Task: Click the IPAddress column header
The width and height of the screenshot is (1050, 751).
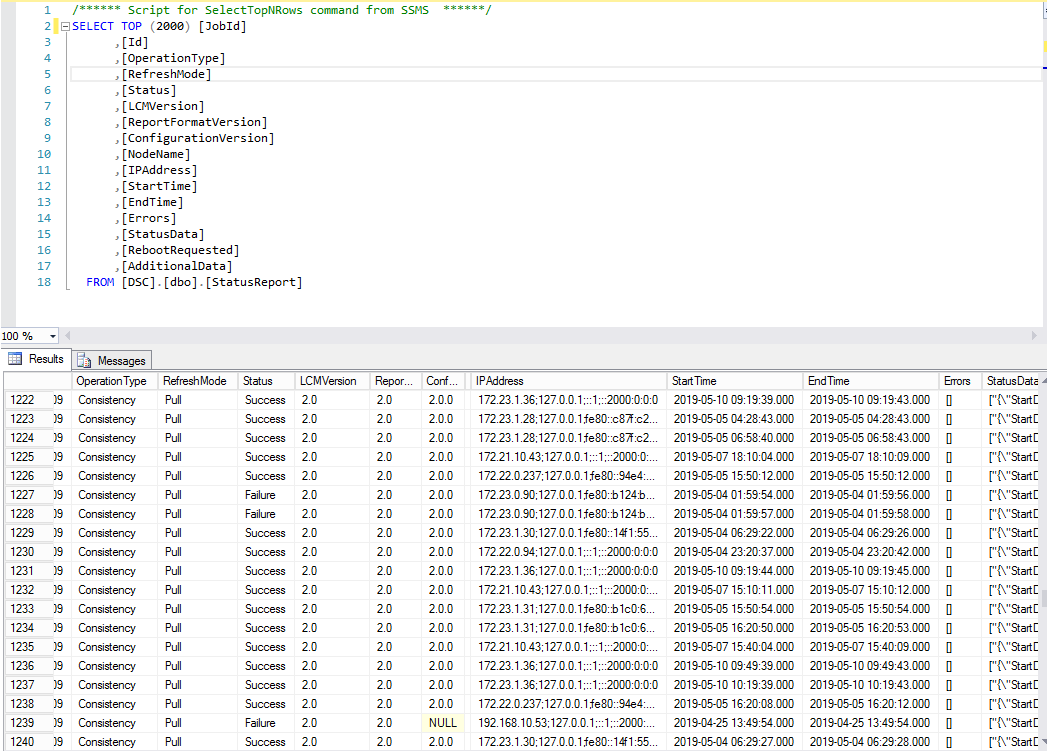Action: pyautogui.click(x=568, y=381)
